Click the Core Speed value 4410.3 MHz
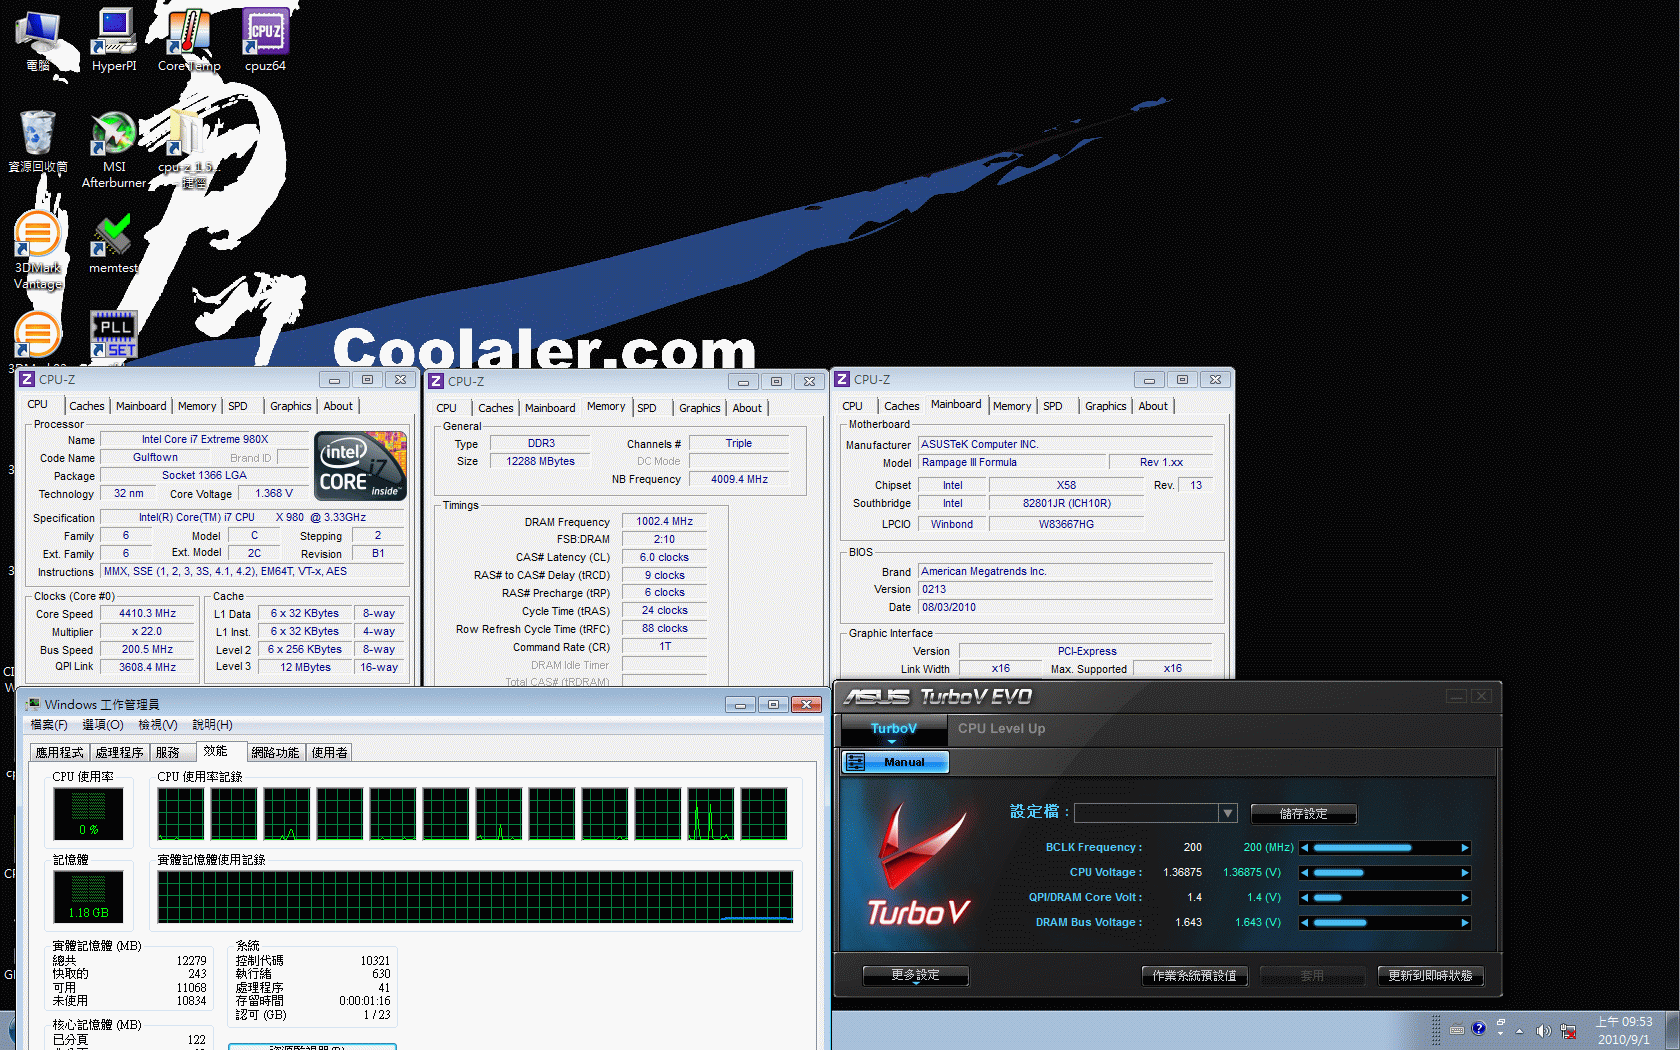The width and height of the screenshot is (1680, 1050). coord(147,614)
